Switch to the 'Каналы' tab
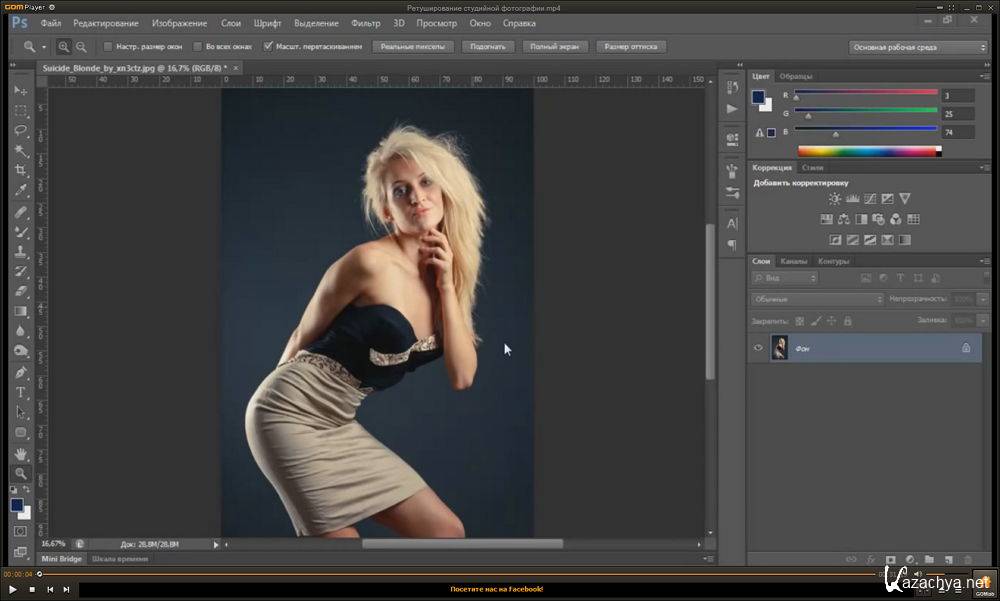The image size is (1000, 601). tap(794, 262)
